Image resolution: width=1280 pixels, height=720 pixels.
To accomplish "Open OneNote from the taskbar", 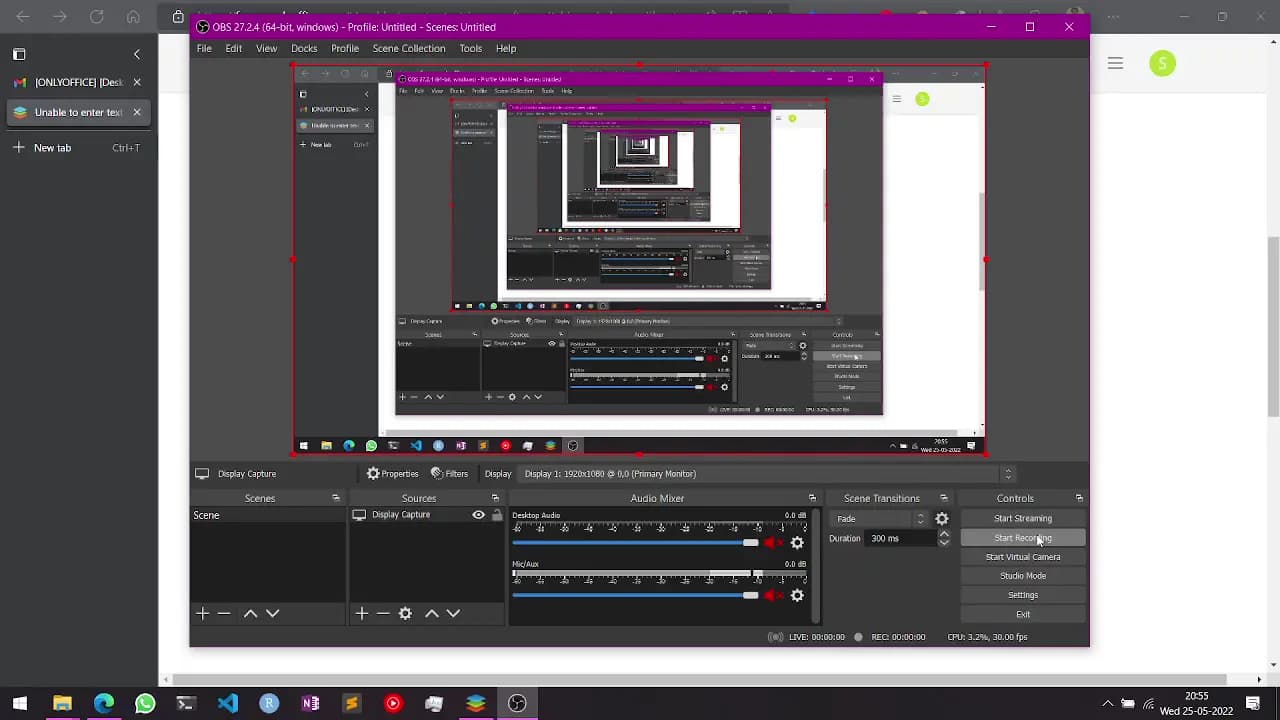I will pyautogui.click(x=310, y=703).
